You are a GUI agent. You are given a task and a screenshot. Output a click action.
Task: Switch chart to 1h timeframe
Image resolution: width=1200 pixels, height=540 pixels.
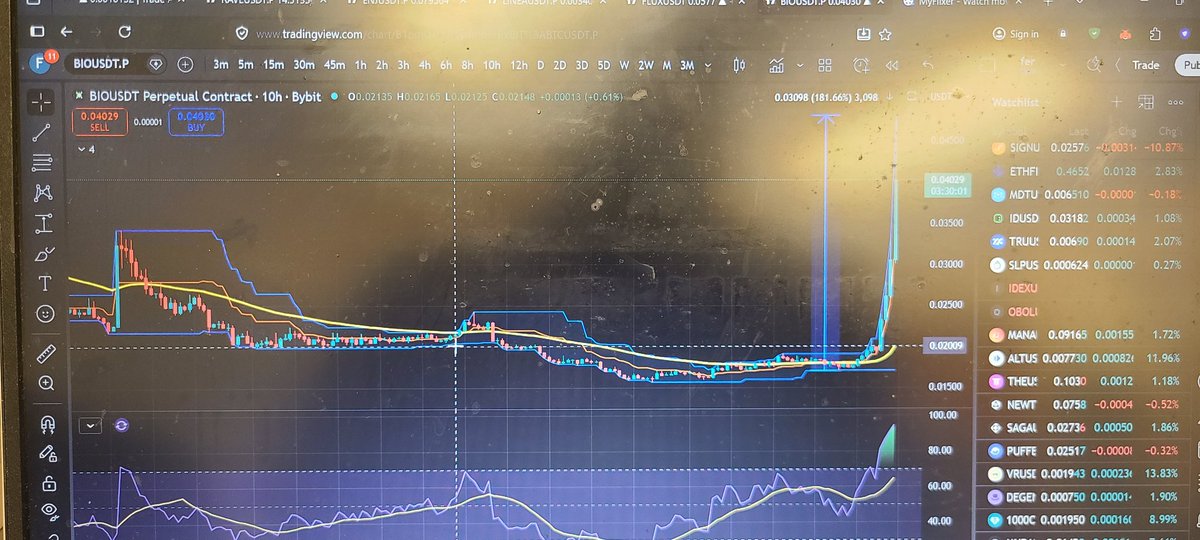(361, 65)
